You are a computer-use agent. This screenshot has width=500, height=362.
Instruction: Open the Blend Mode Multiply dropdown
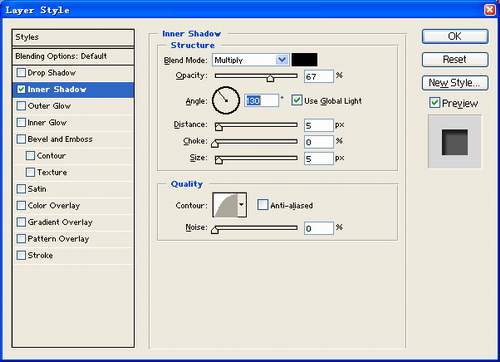[x=250, y=60]
